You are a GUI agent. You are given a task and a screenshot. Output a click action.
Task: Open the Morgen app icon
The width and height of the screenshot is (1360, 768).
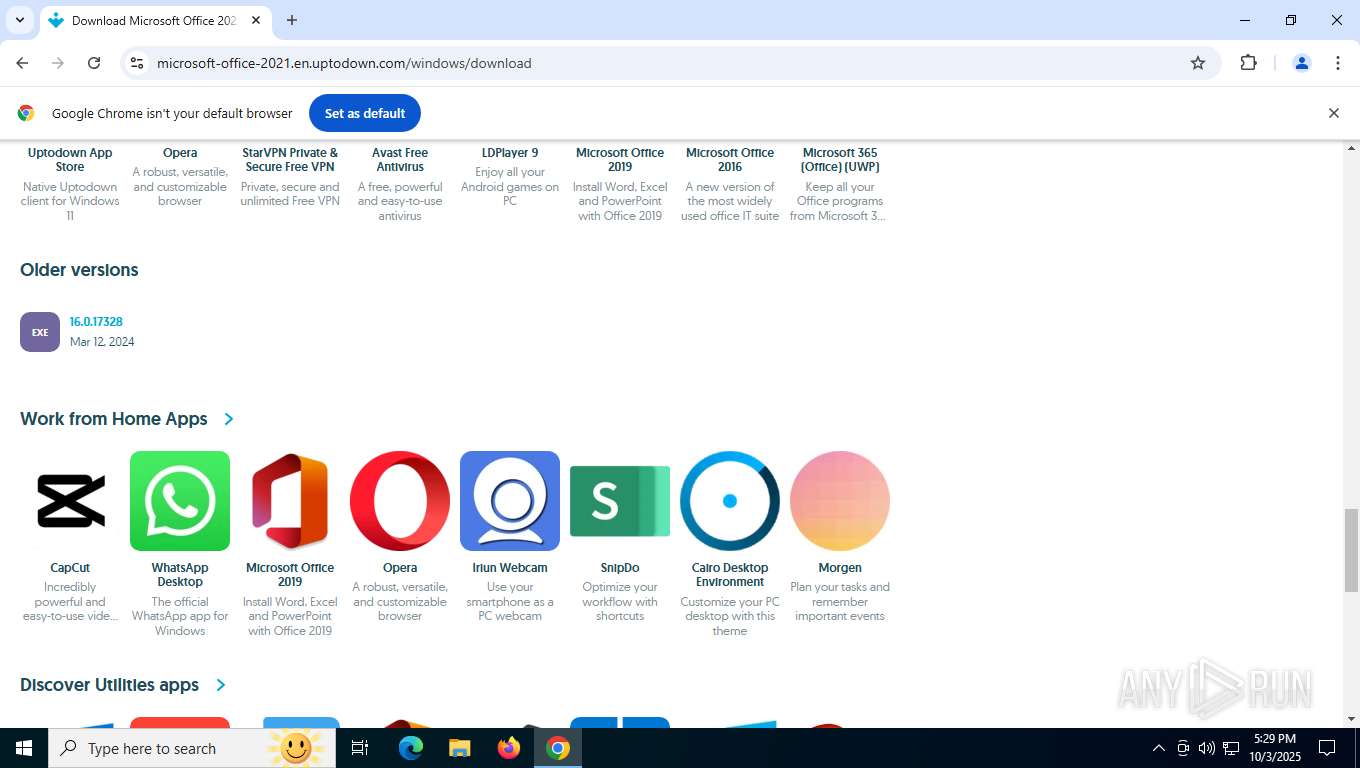pyautogui.click(x=840, y=501)
